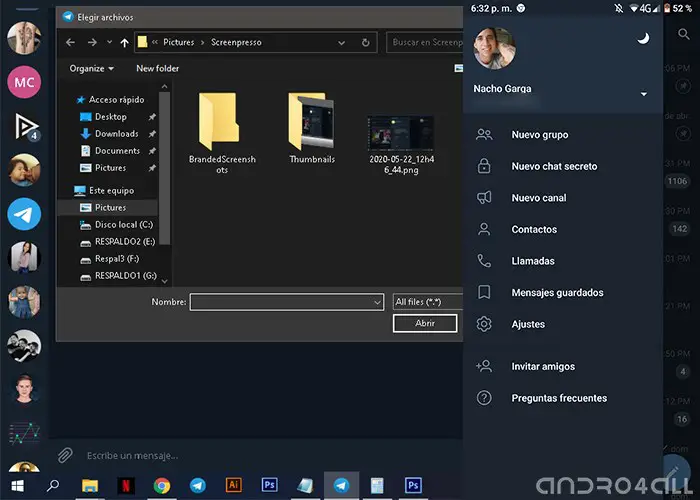700x500 pixels.
Task: Select Nuevo chat secreto option
Action: (x=553, y=167)
